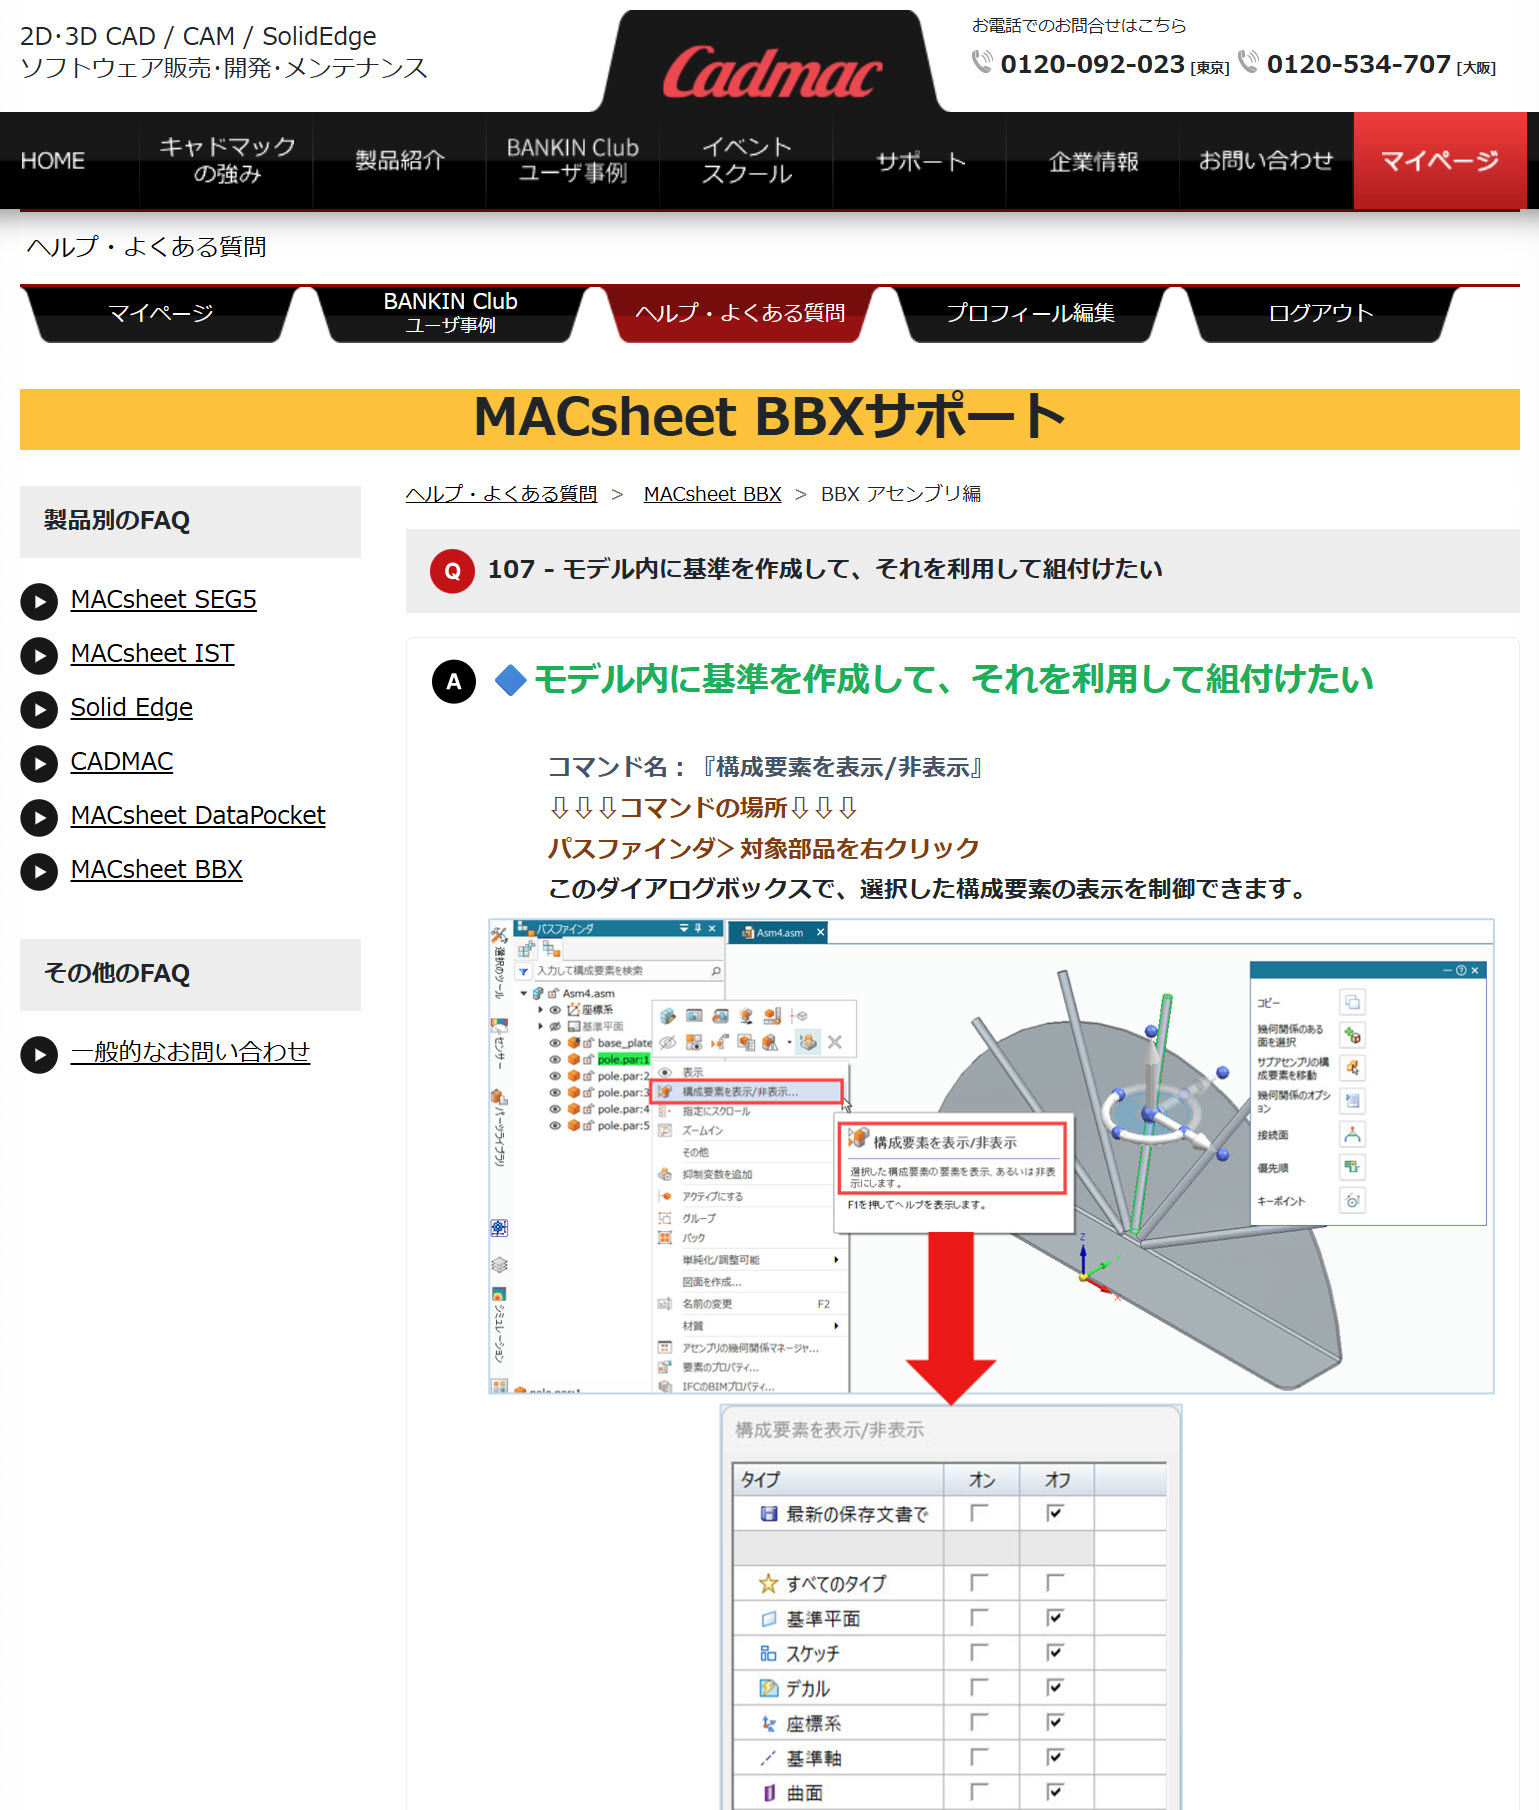
Task: Click the search magnifier in PathFinder search box
Action: (x=716, y=971)
